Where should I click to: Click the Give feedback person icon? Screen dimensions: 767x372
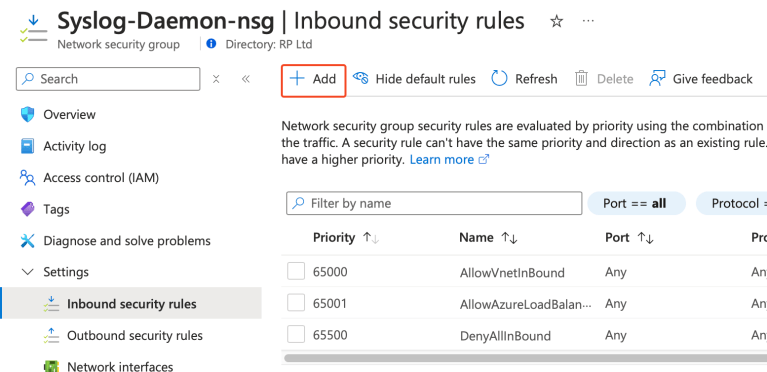tap(657, 78)
